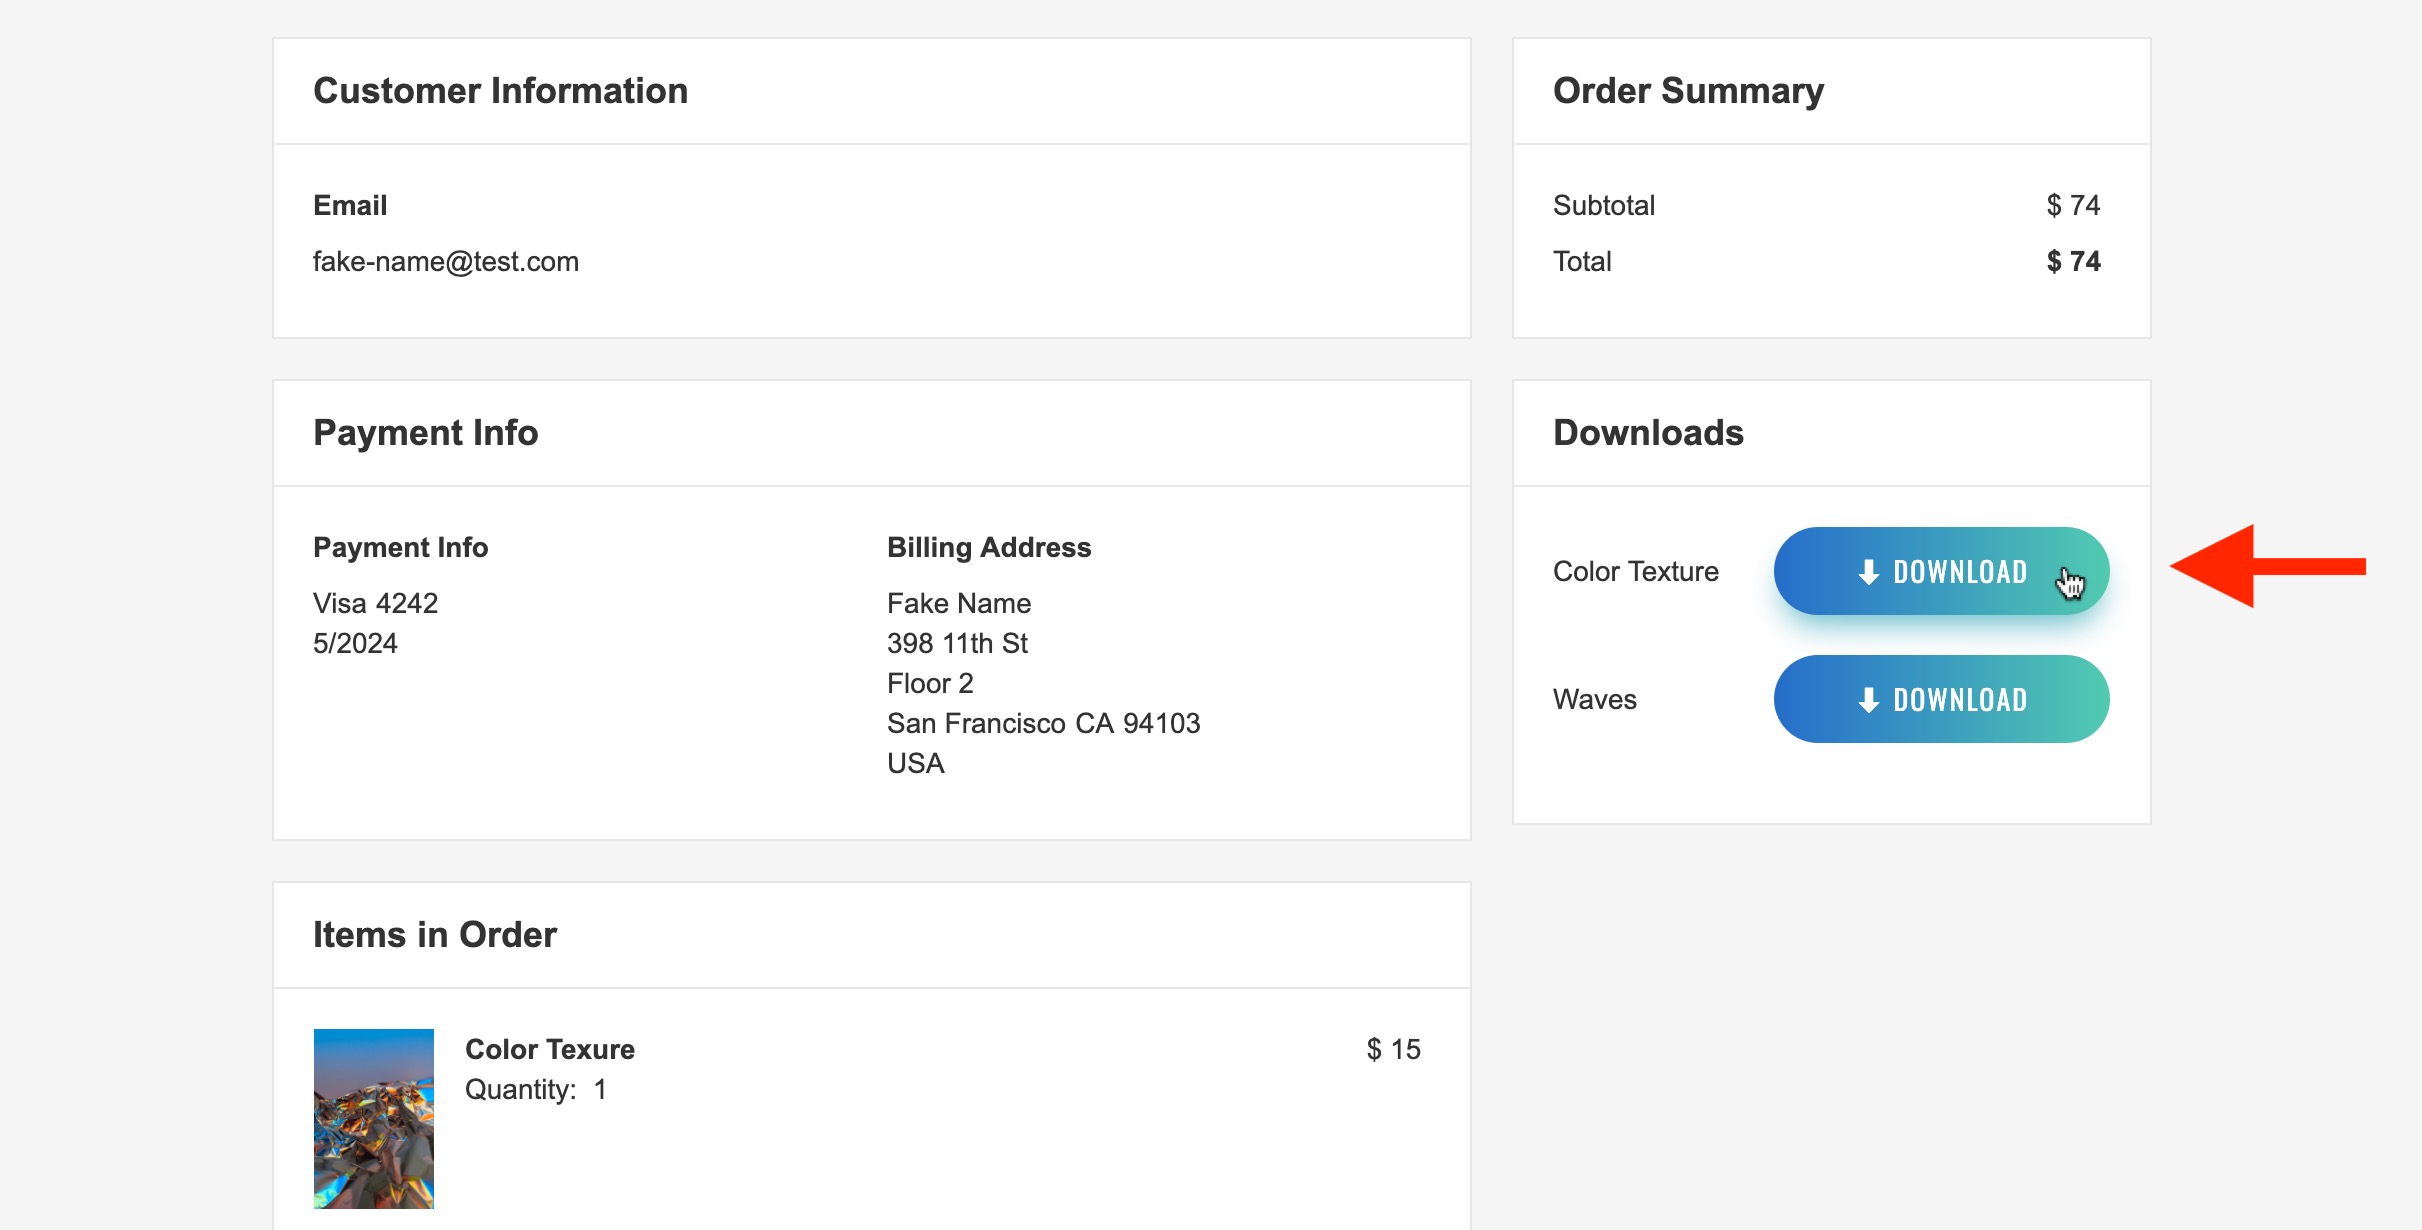Click the Color Texure product thumbnail
2422x1230 pixels.
(373, 1118)
